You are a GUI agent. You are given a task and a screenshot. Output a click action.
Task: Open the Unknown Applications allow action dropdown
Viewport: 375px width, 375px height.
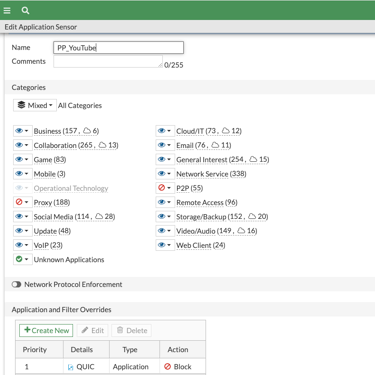point(22,259)
